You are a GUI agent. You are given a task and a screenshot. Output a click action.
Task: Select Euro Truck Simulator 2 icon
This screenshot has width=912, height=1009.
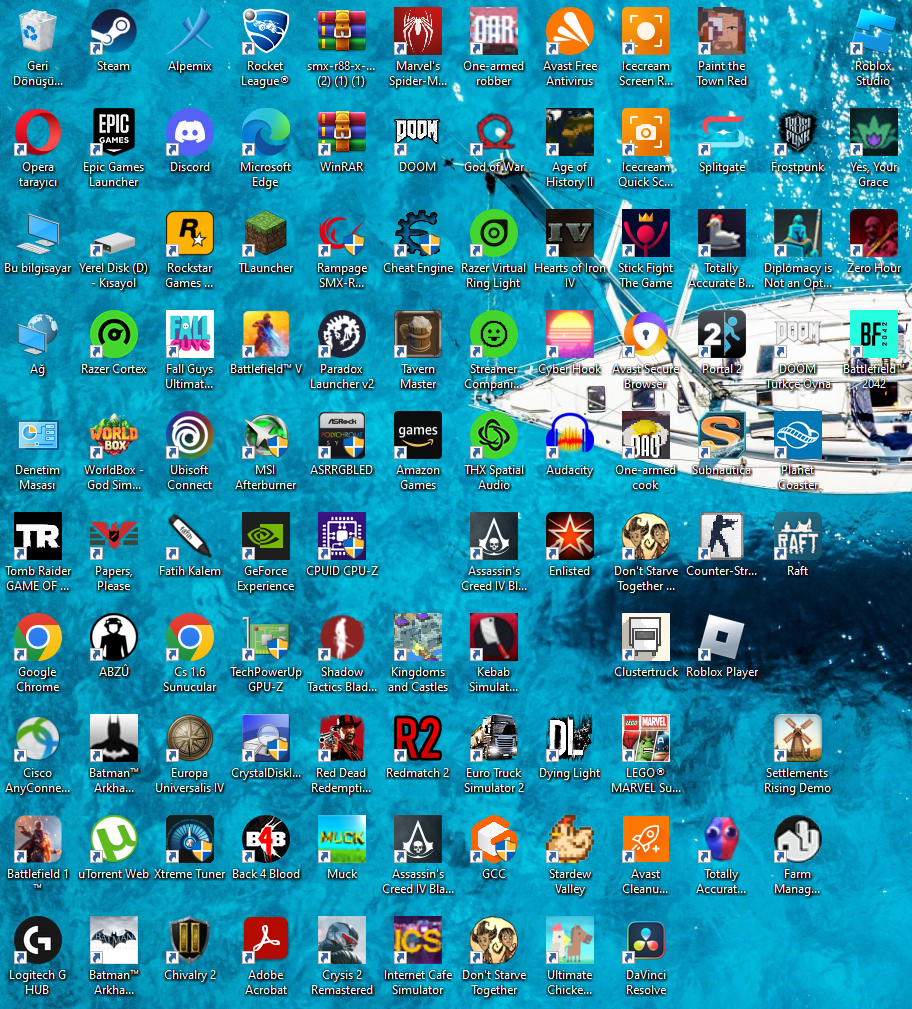tap(494, 739)
